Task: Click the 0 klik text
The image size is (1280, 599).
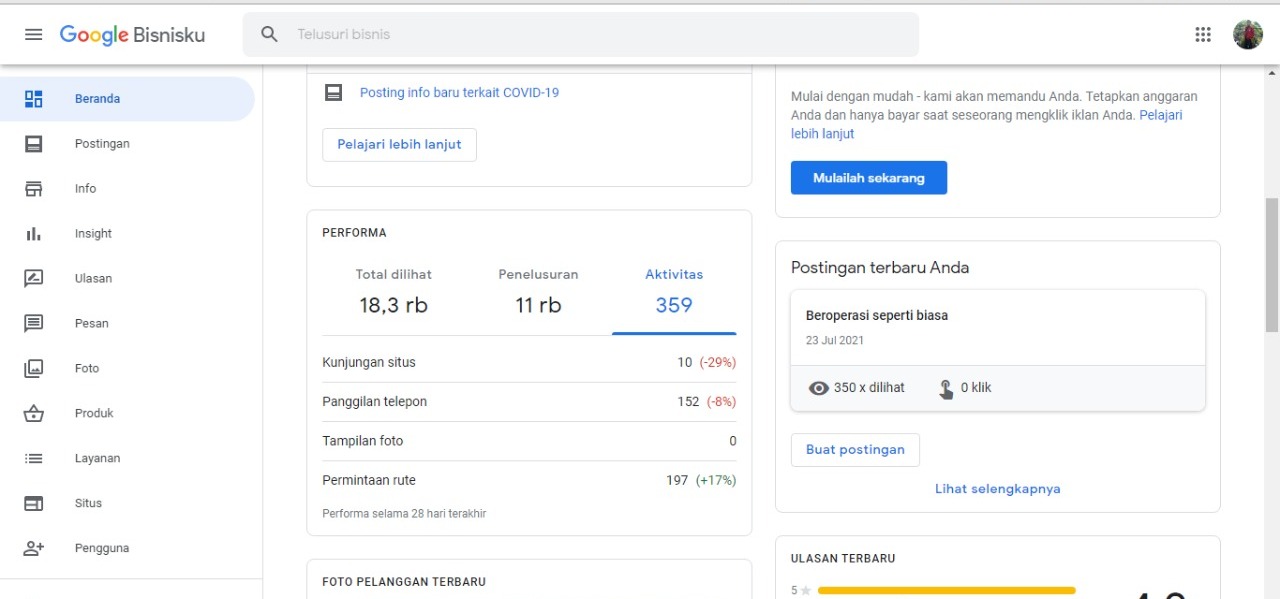Action: coord(976,388)
